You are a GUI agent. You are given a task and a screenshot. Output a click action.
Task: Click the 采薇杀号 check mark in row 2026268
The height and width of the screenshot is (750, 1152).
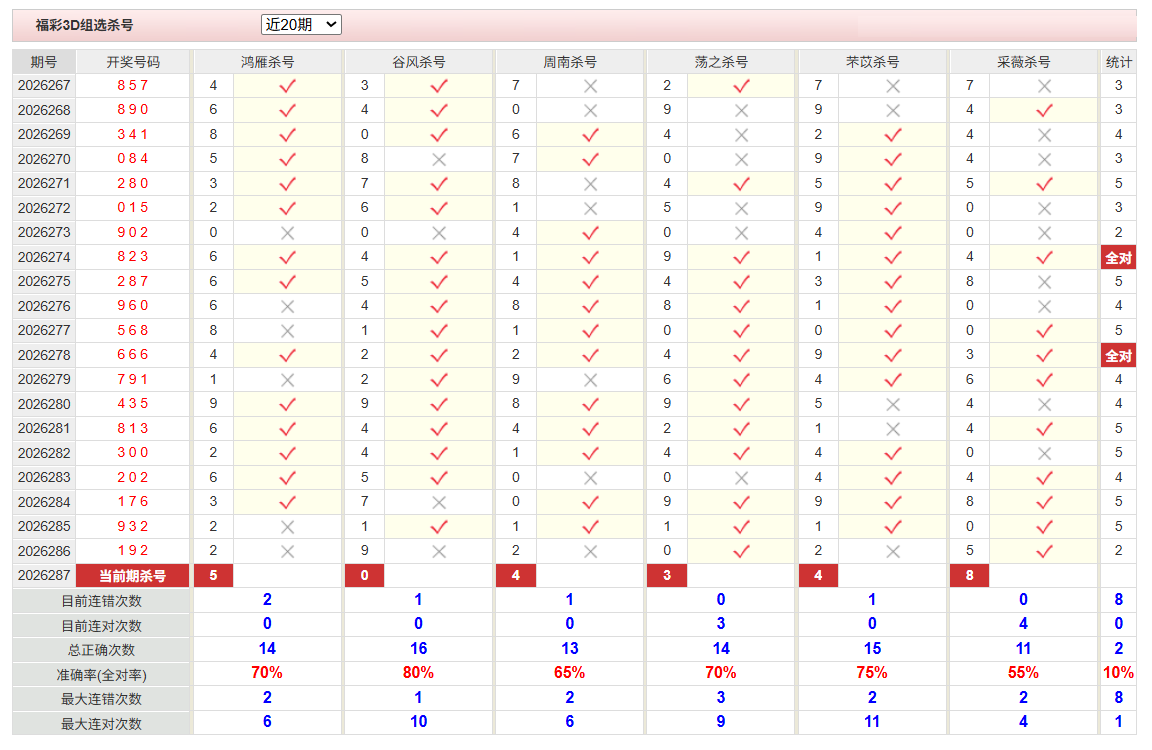click(x=1044, y=111)
